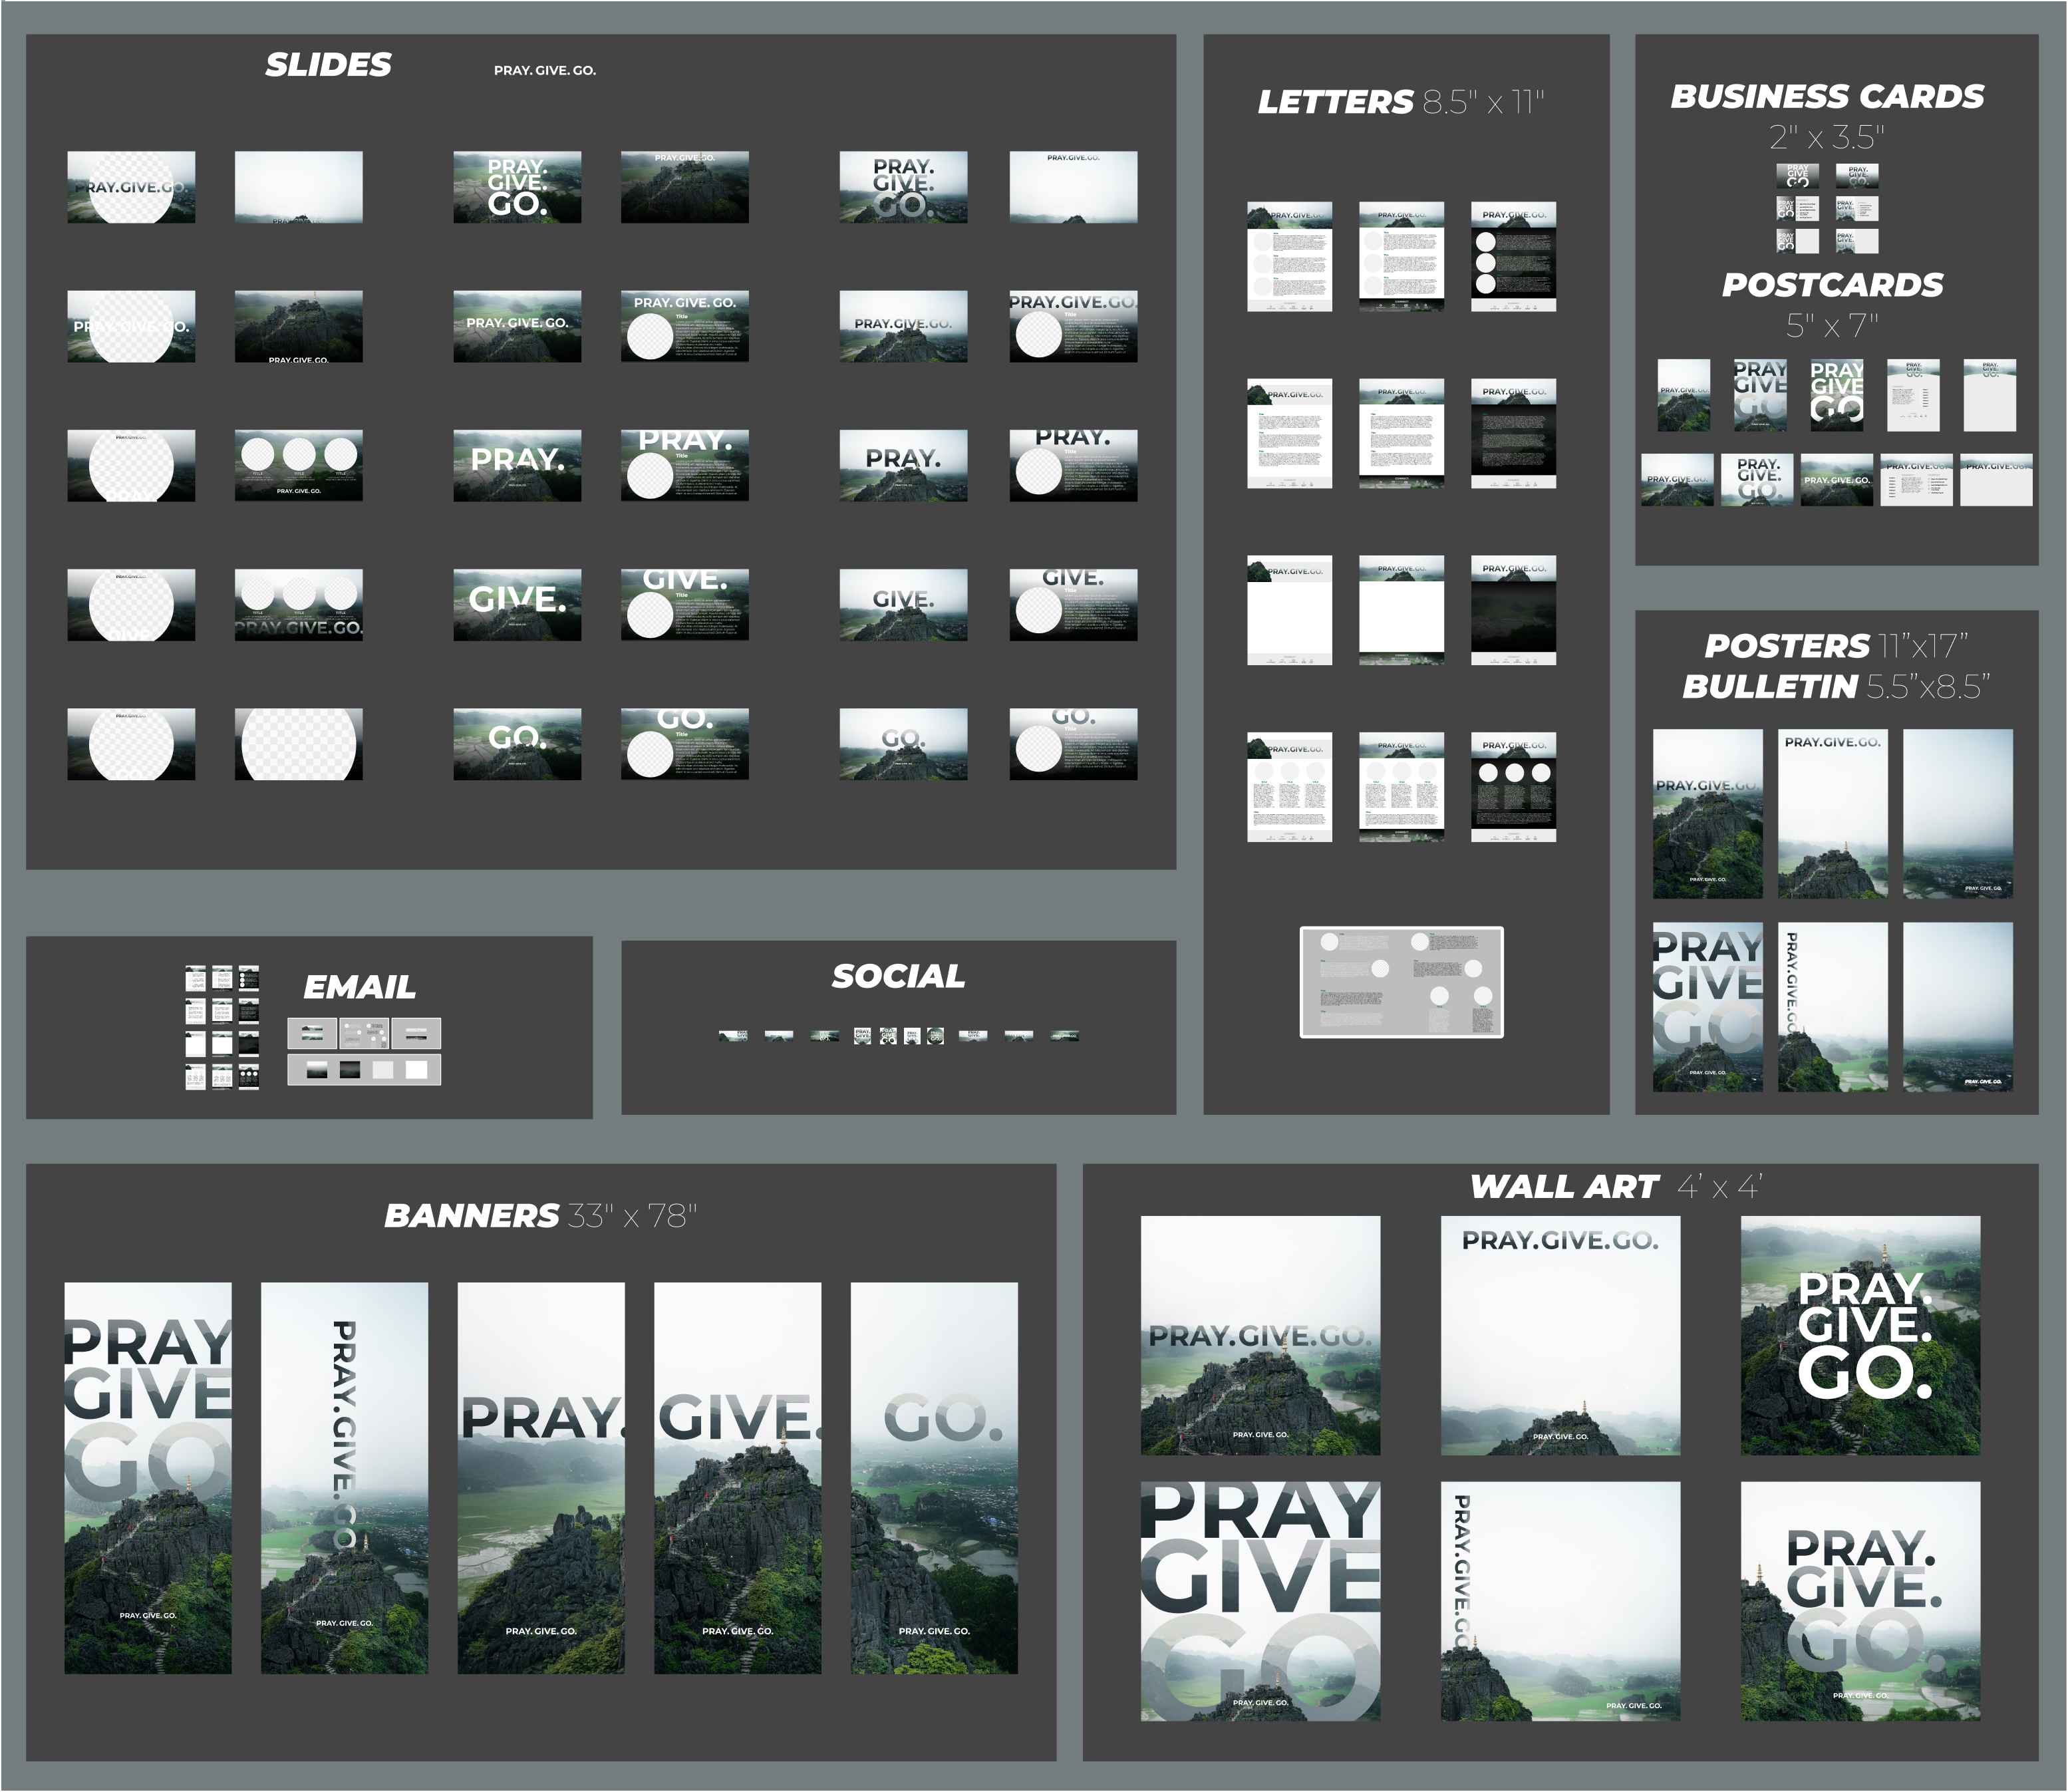
Task: Select the gray layout guide below the letters
Action: (x=1400, y=982)
